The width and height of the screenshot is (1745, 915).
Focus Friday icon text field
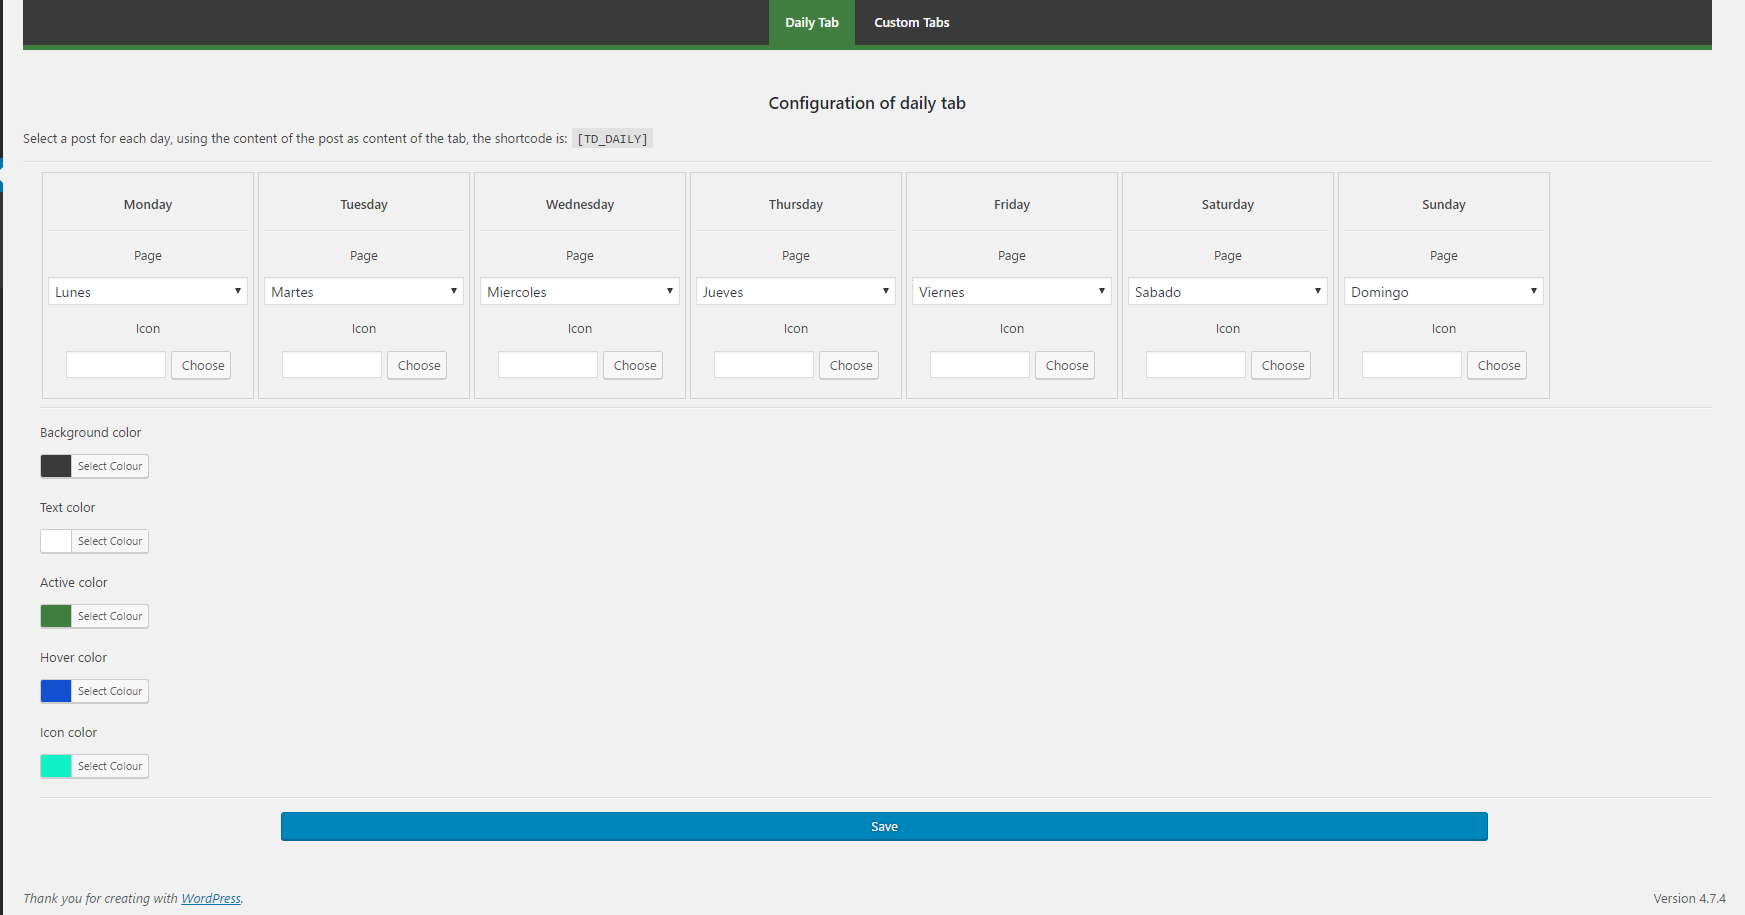[980, 365]
